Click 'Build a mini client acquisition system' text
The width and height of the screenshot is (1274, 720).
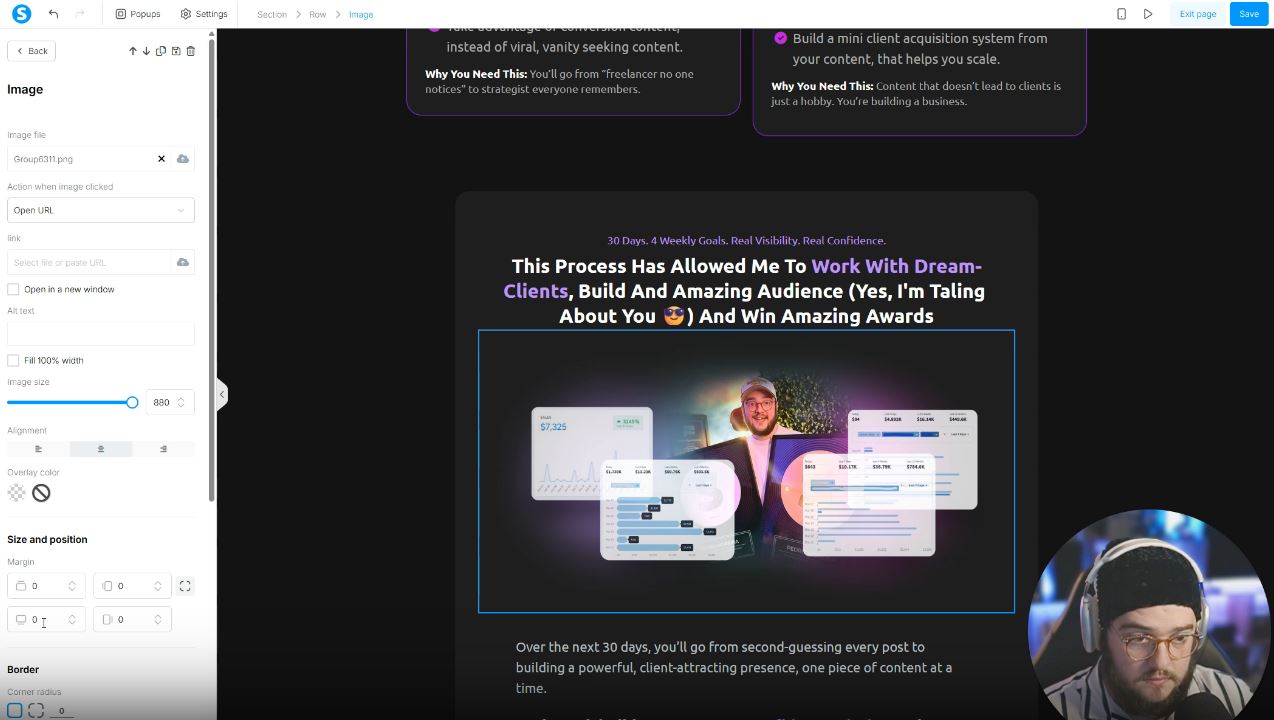tap(920, 48)
